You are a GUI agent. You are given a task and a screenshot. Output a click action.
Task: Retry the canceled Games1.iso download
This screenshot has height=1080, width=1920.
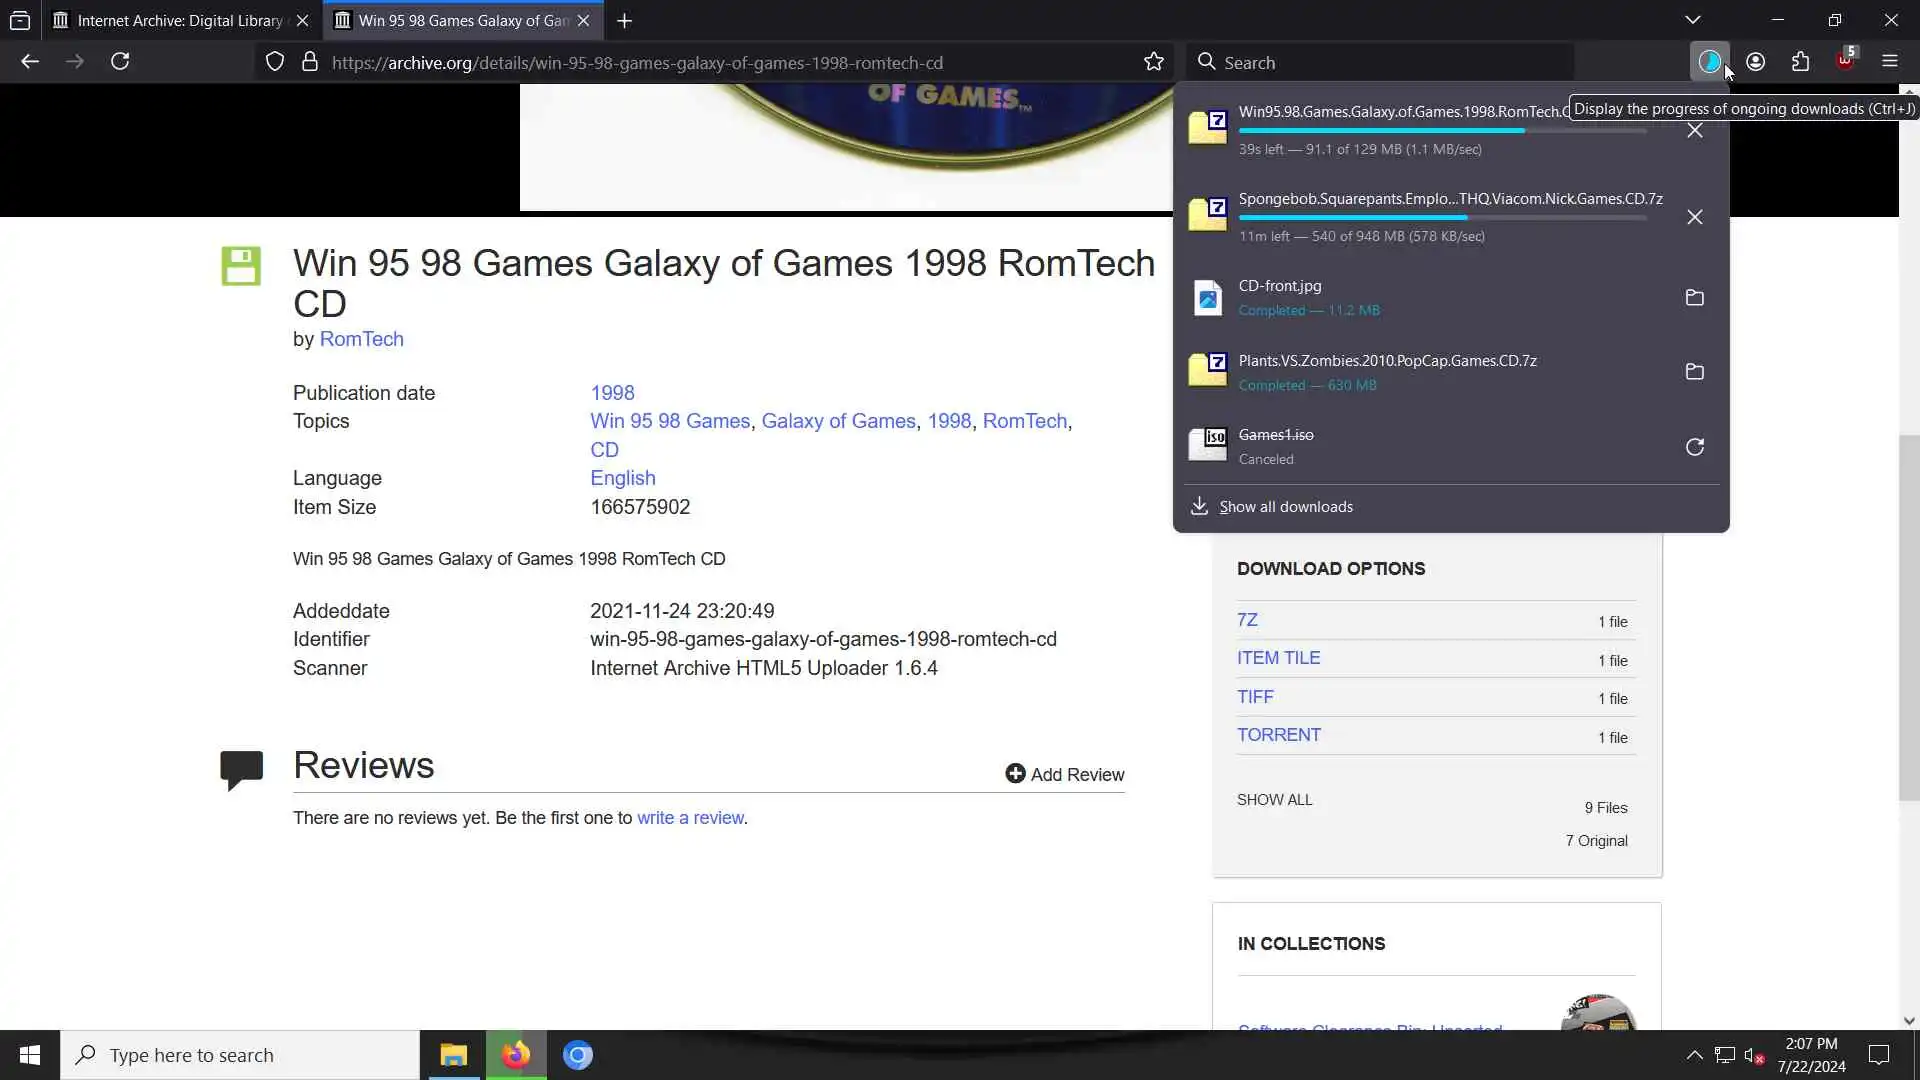click(x=1694, y=447)
